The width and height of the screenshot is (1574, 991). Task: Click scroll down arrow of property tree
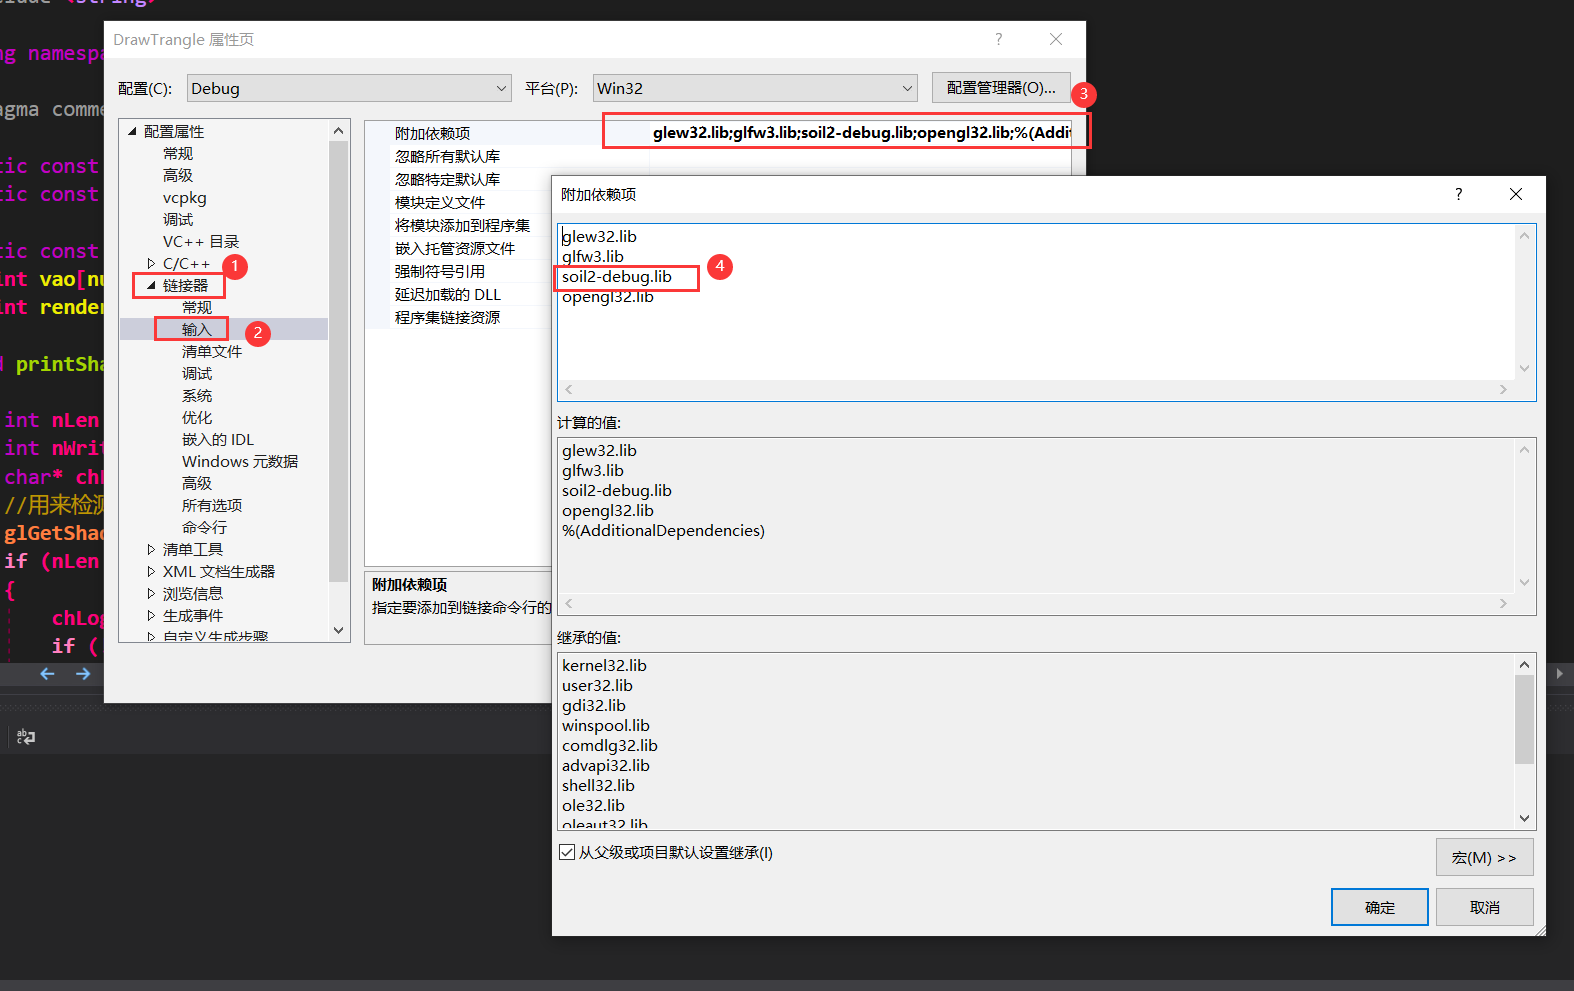tap(338, 630)
